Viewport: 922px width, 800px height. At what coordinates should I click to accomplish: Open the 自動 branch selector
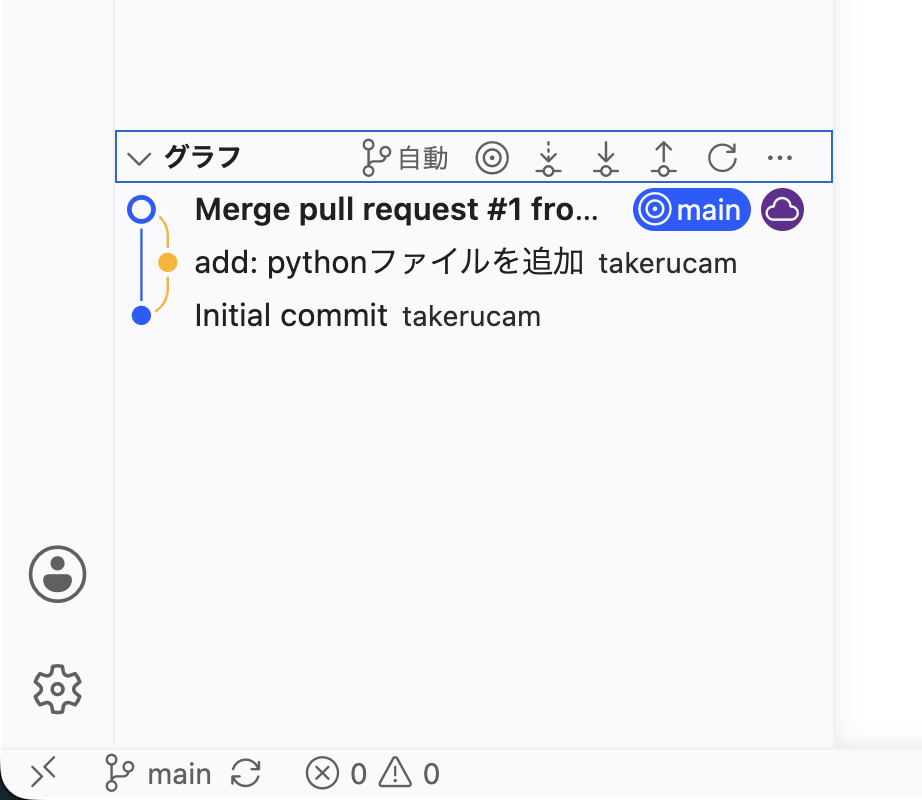405,158
